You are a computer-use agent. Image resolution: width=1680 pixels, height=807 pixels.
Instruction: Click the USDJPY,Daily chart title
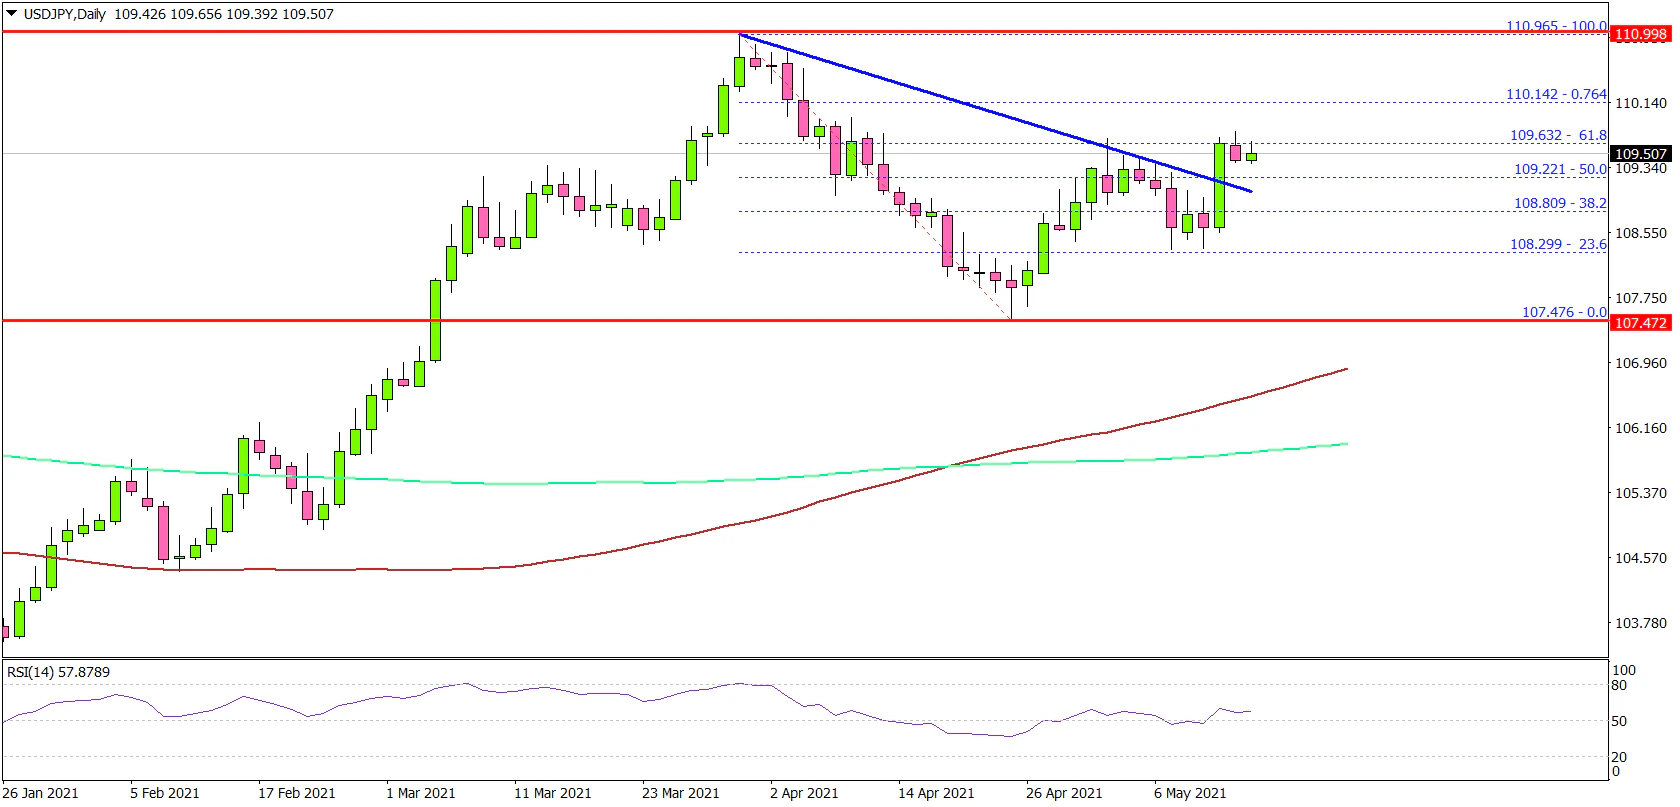tap(64, 14)
